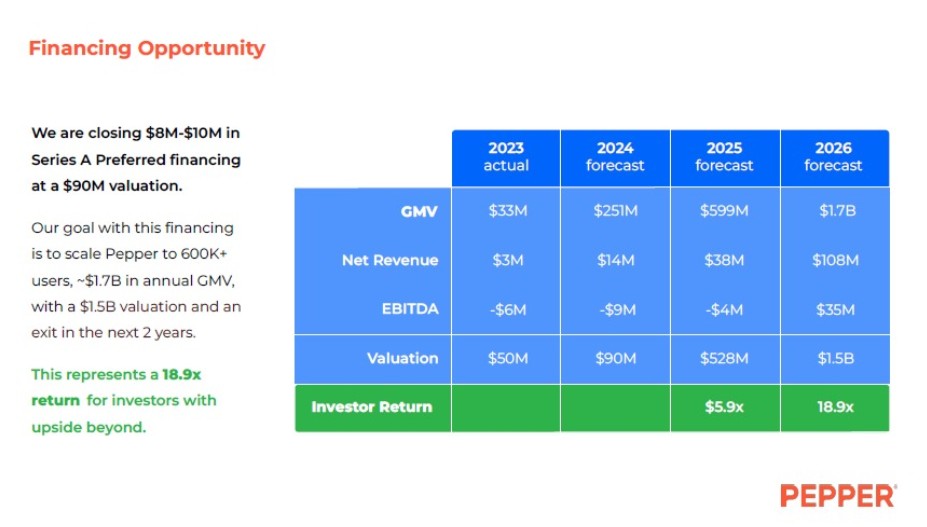Click the $528M valuation cell
Screen dimensions: 927x527
pyautogui.click(x=724, y=358)
